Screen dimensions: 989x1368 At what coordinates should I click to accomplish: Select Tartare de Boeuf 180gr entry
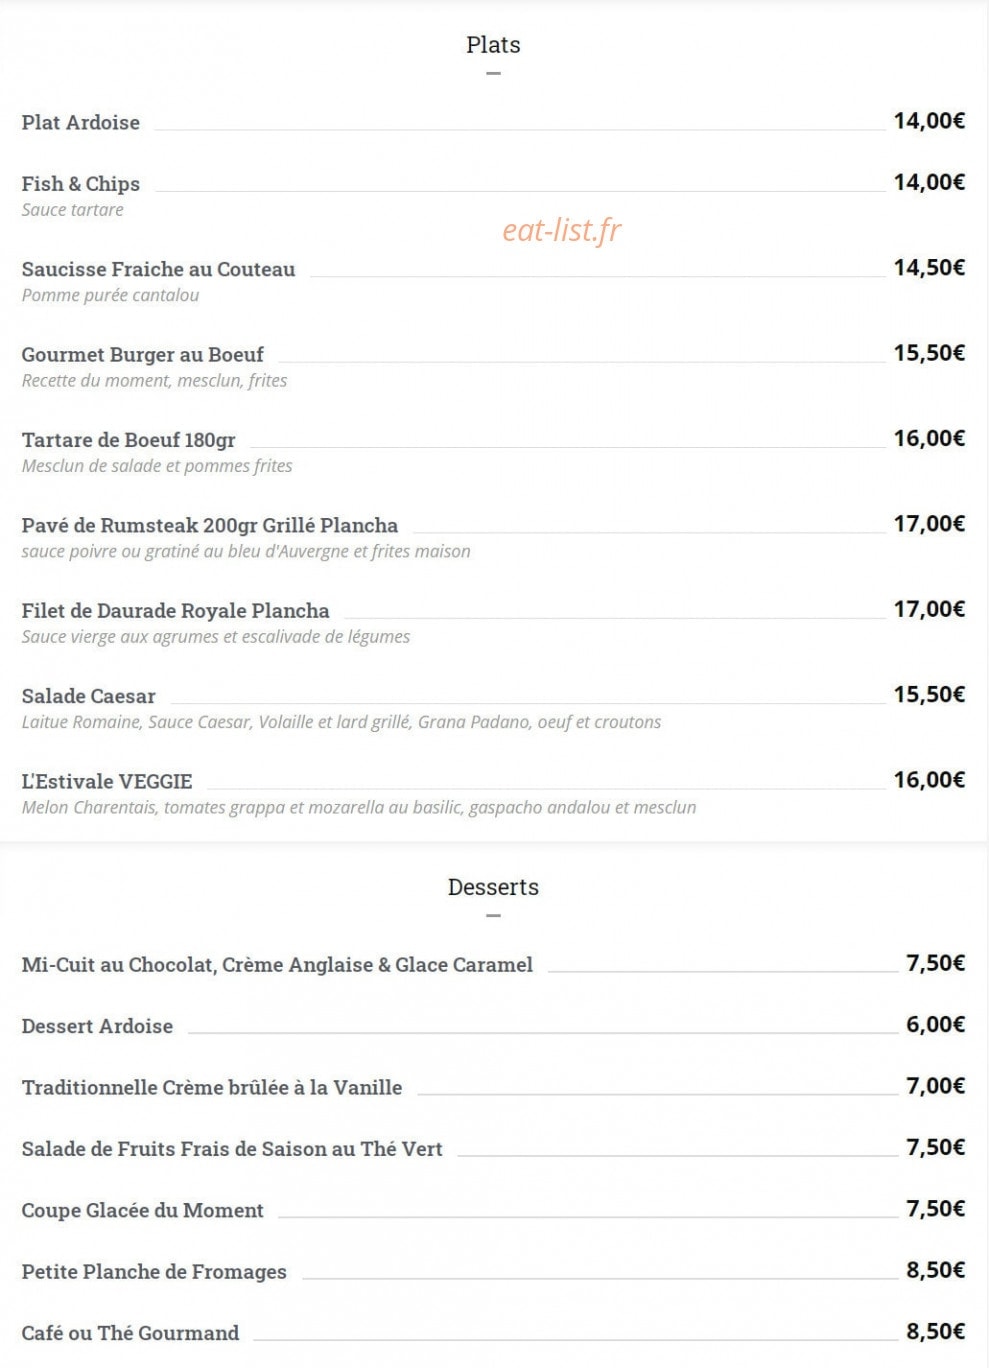click(x=129, y=440)
